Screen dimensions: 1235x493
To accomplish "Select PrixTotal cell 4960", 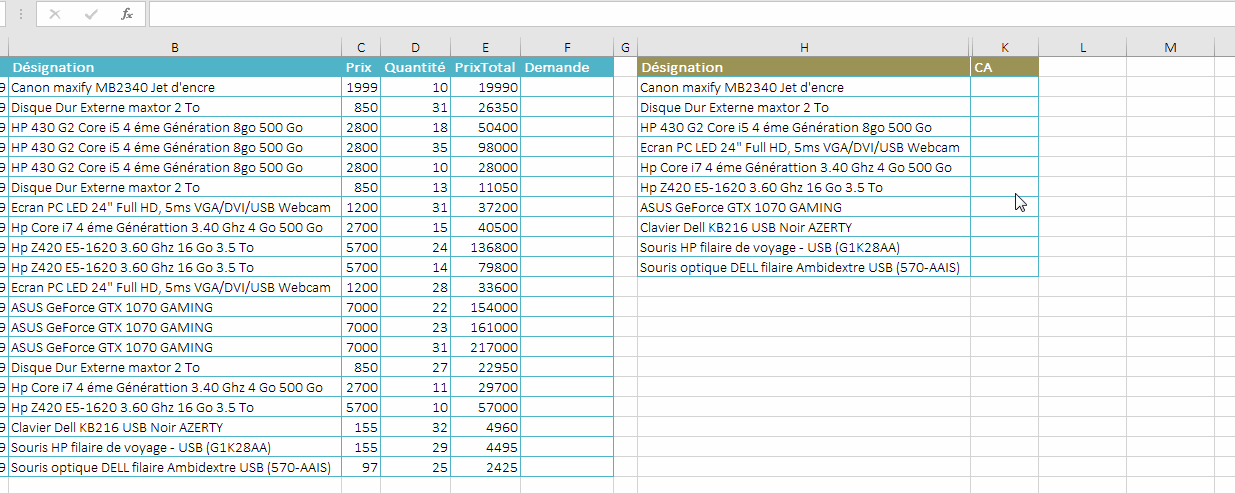I will click(485, 427).
